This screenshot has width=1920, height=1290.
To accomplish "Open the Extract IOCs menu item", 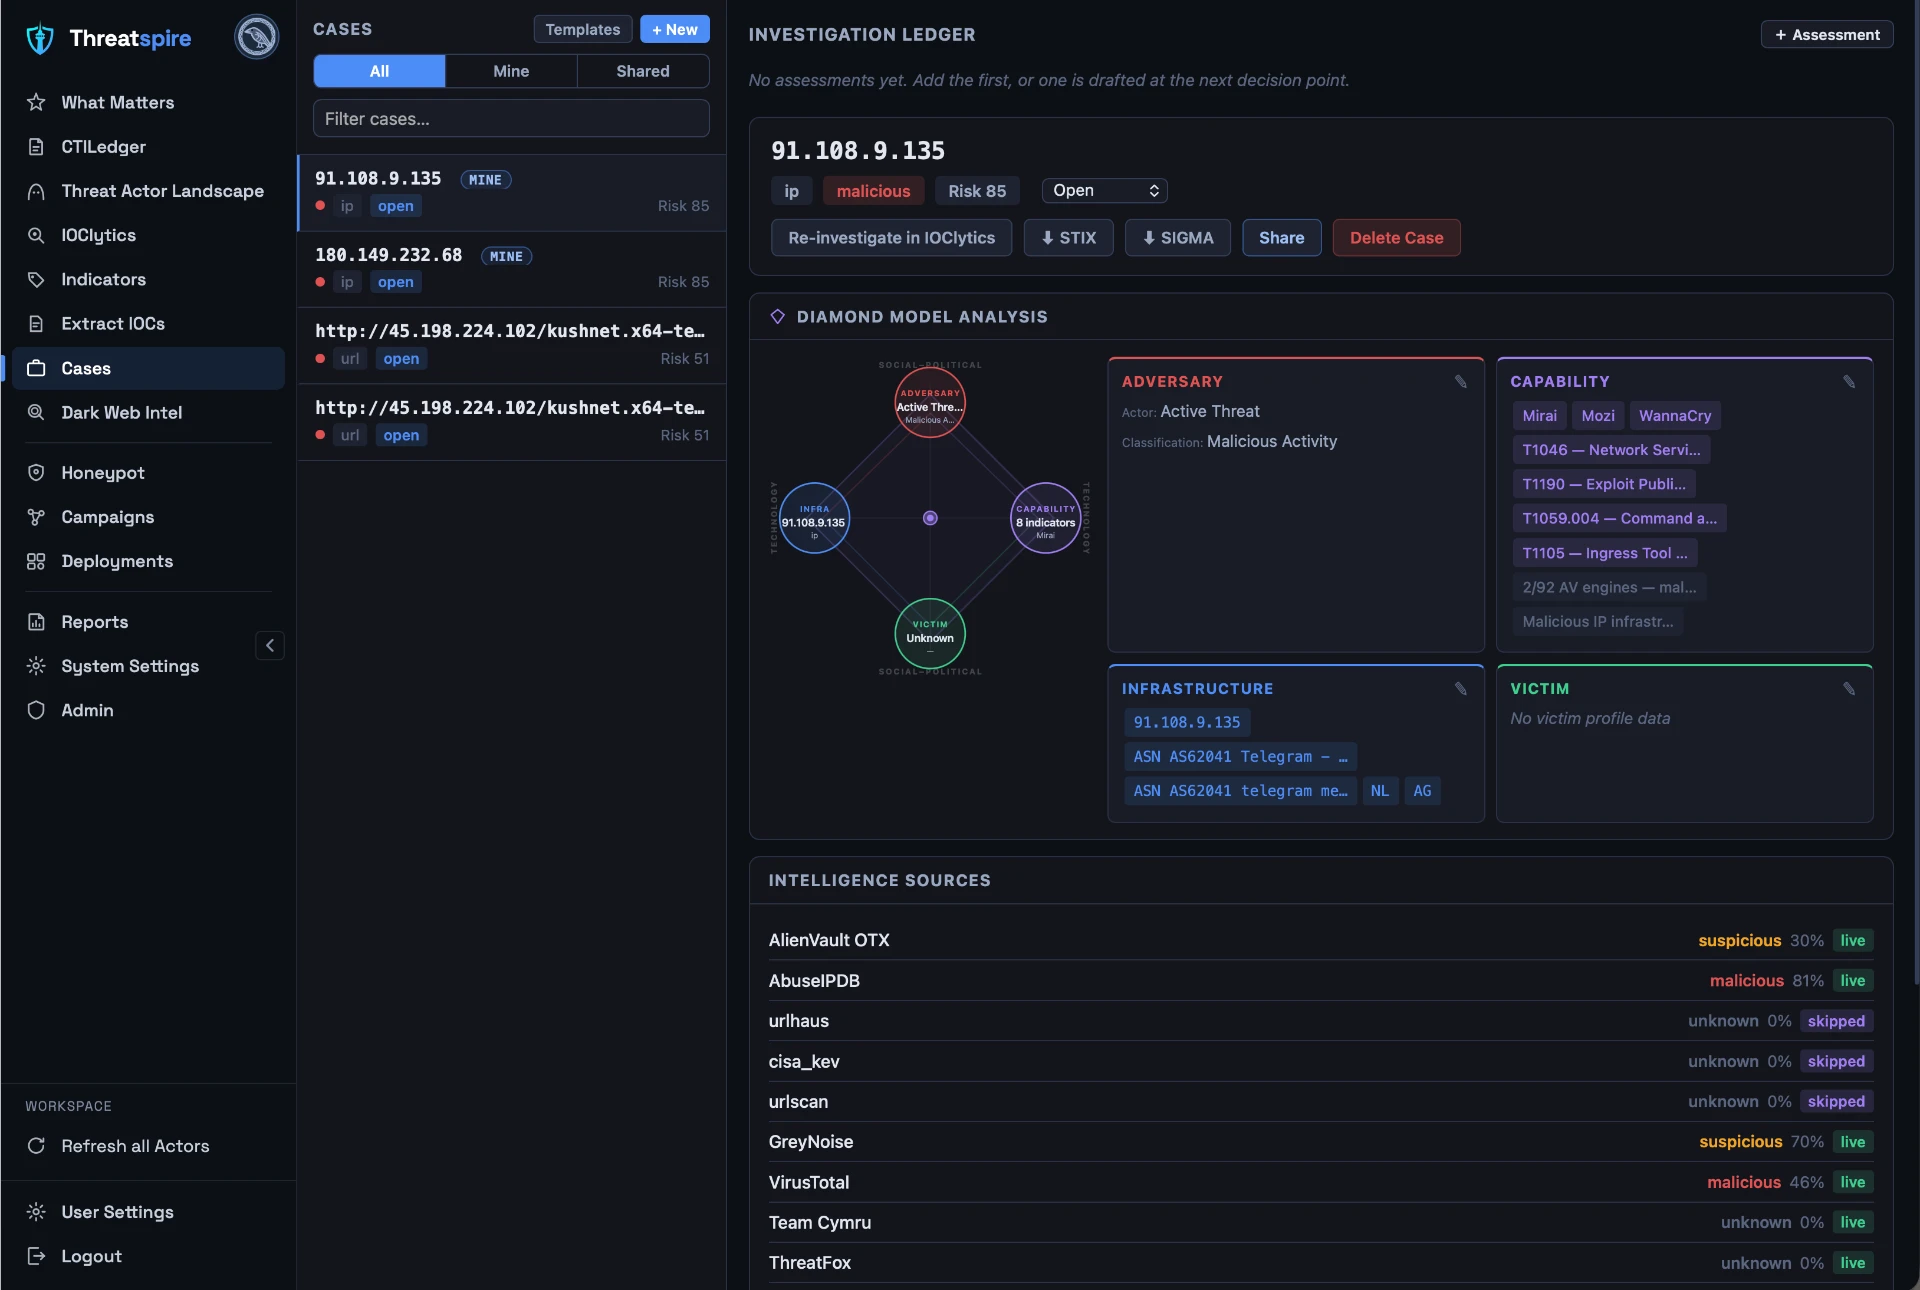I will (148, 324).
